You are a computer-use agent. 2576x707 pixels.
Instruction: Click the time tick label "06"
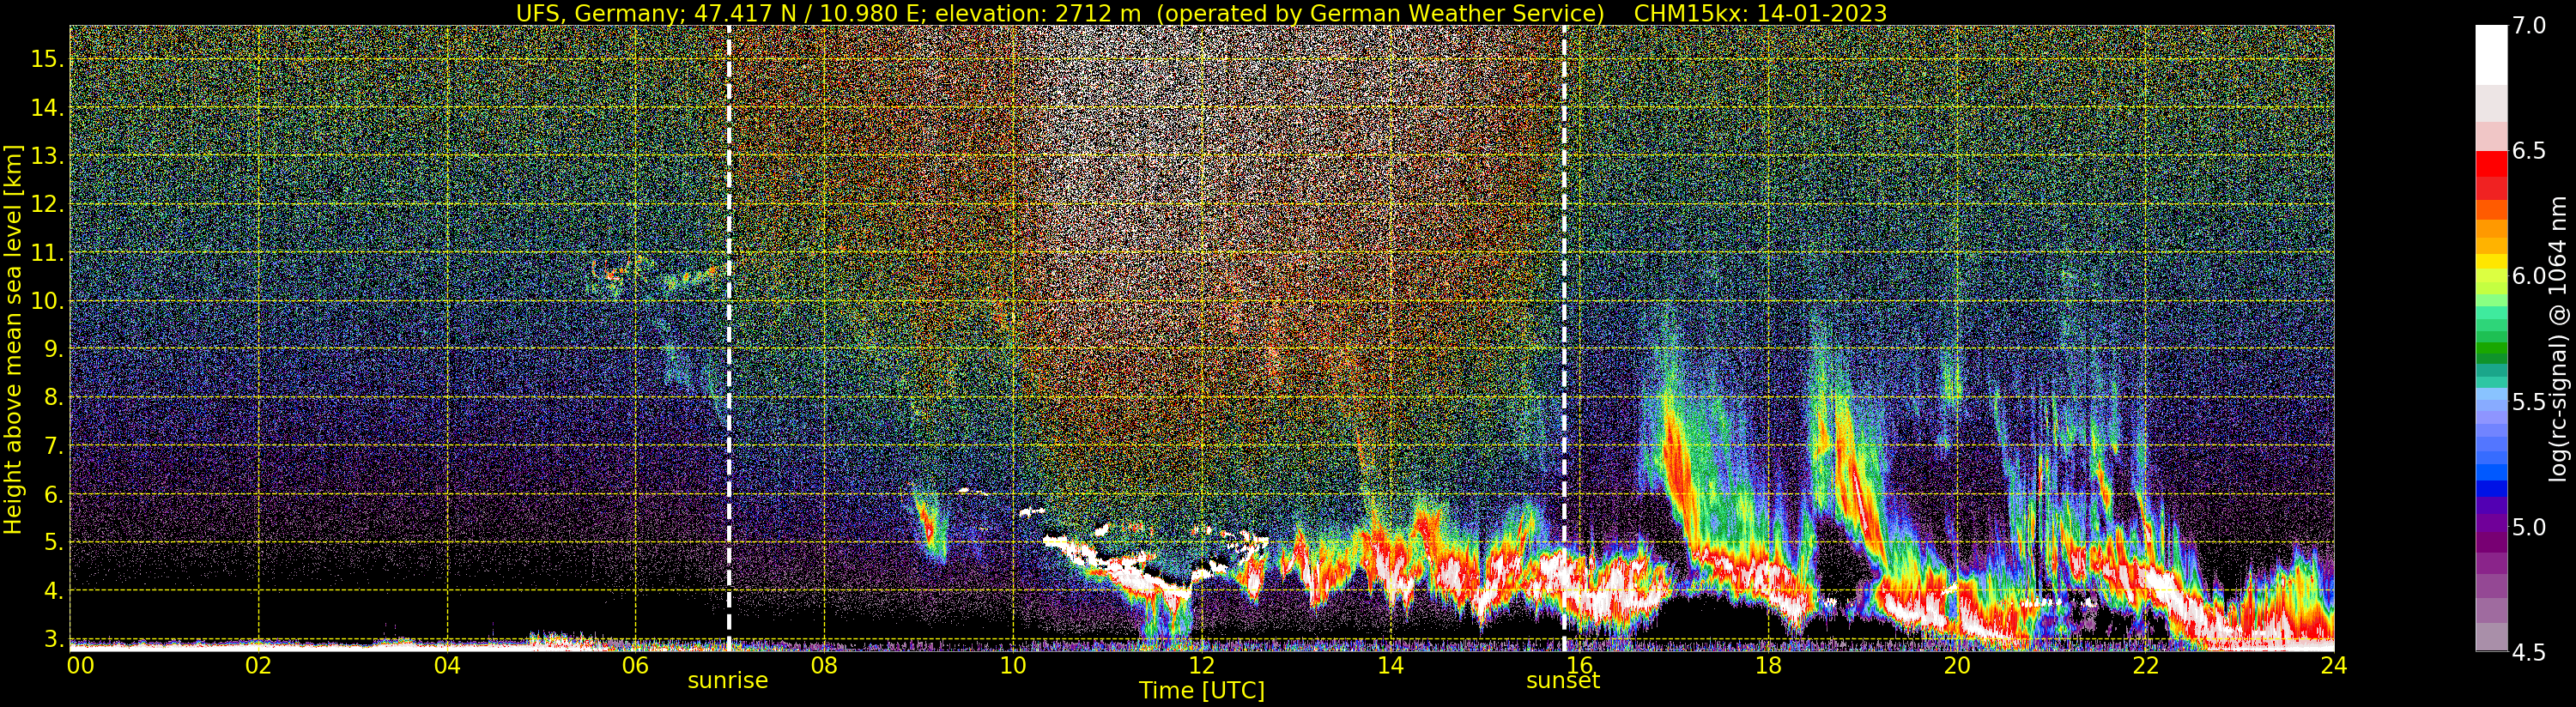coord(636,666)
